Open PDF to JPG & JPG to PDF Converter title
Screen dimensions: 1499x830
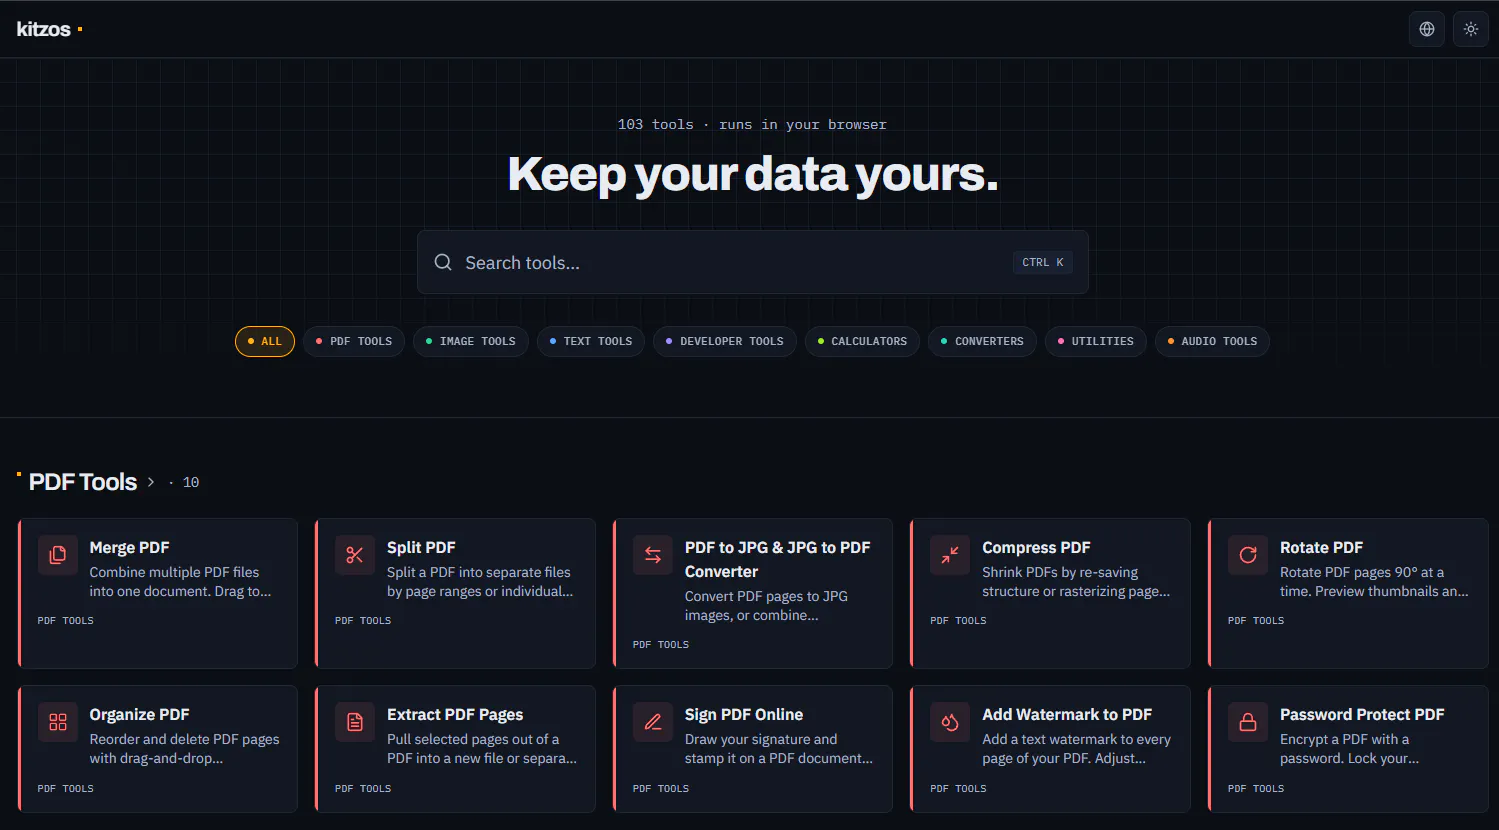pos(777,560)
